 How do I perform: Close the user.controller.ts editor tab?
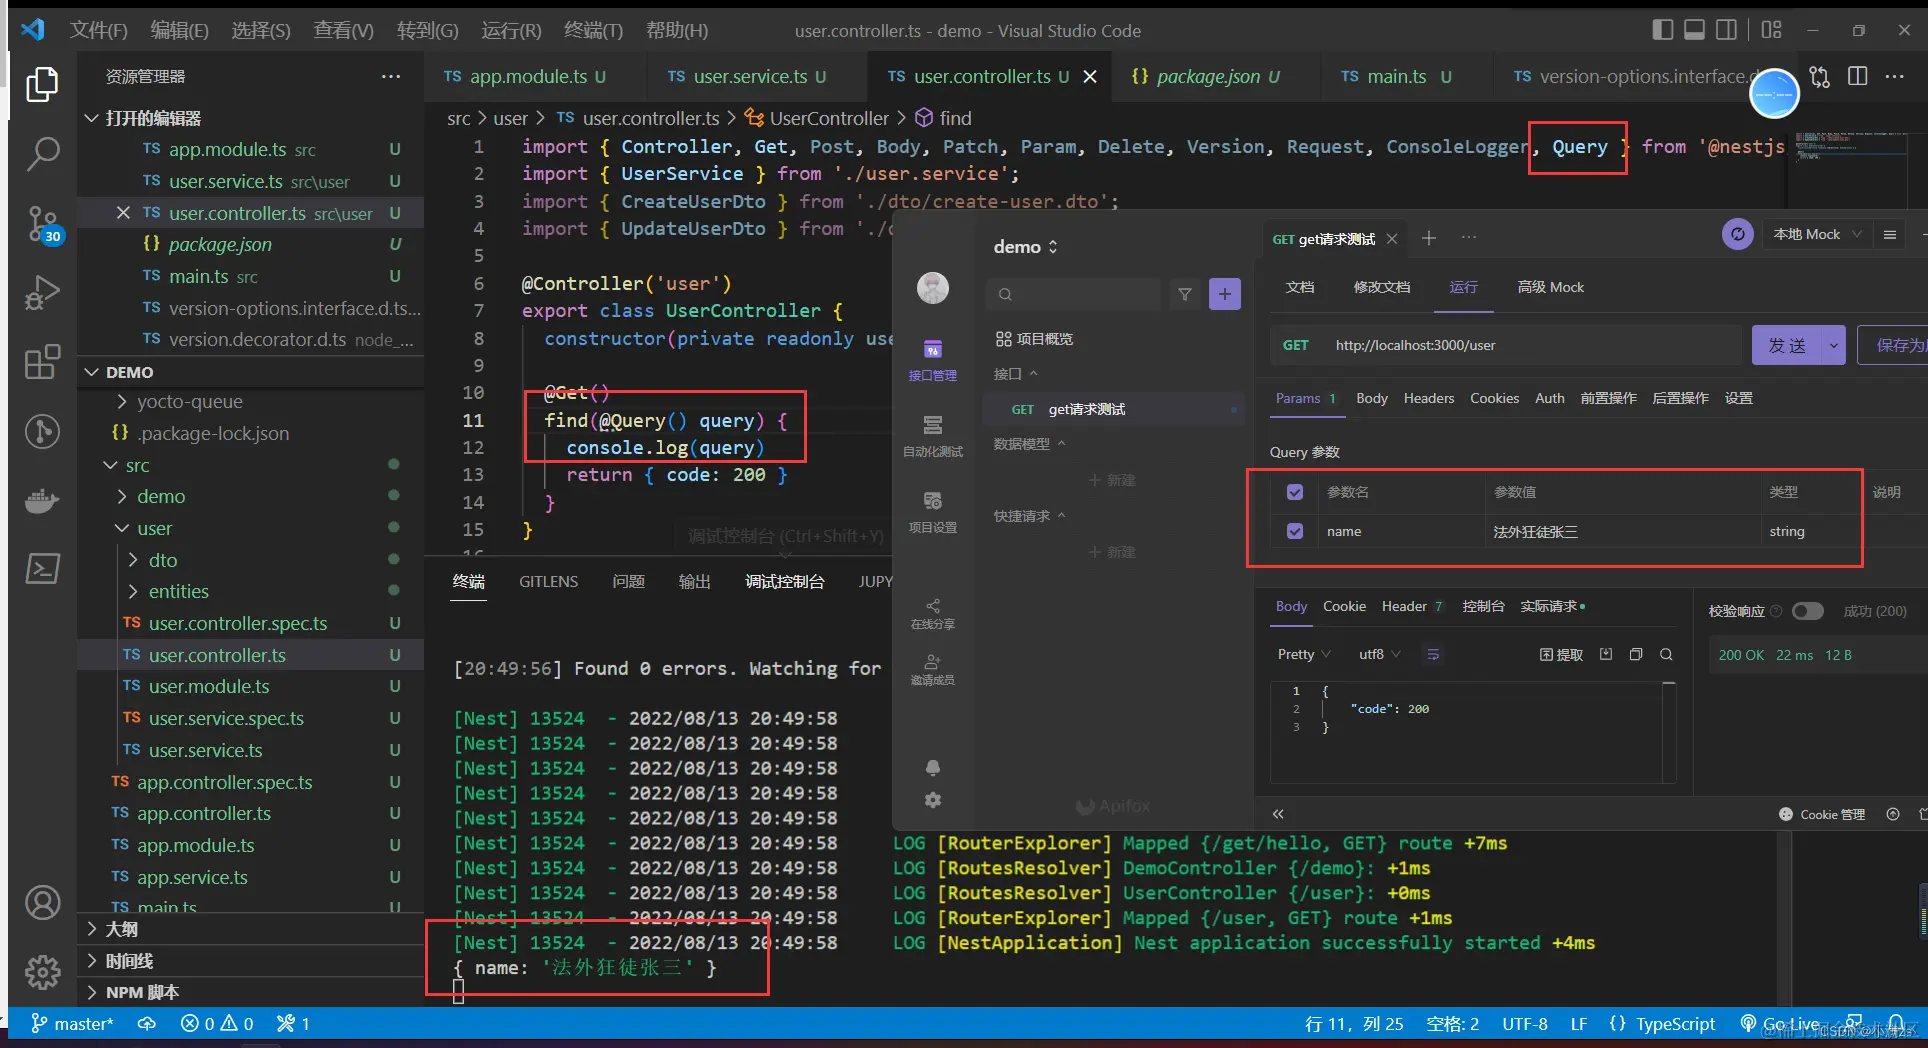[1090, 77]
